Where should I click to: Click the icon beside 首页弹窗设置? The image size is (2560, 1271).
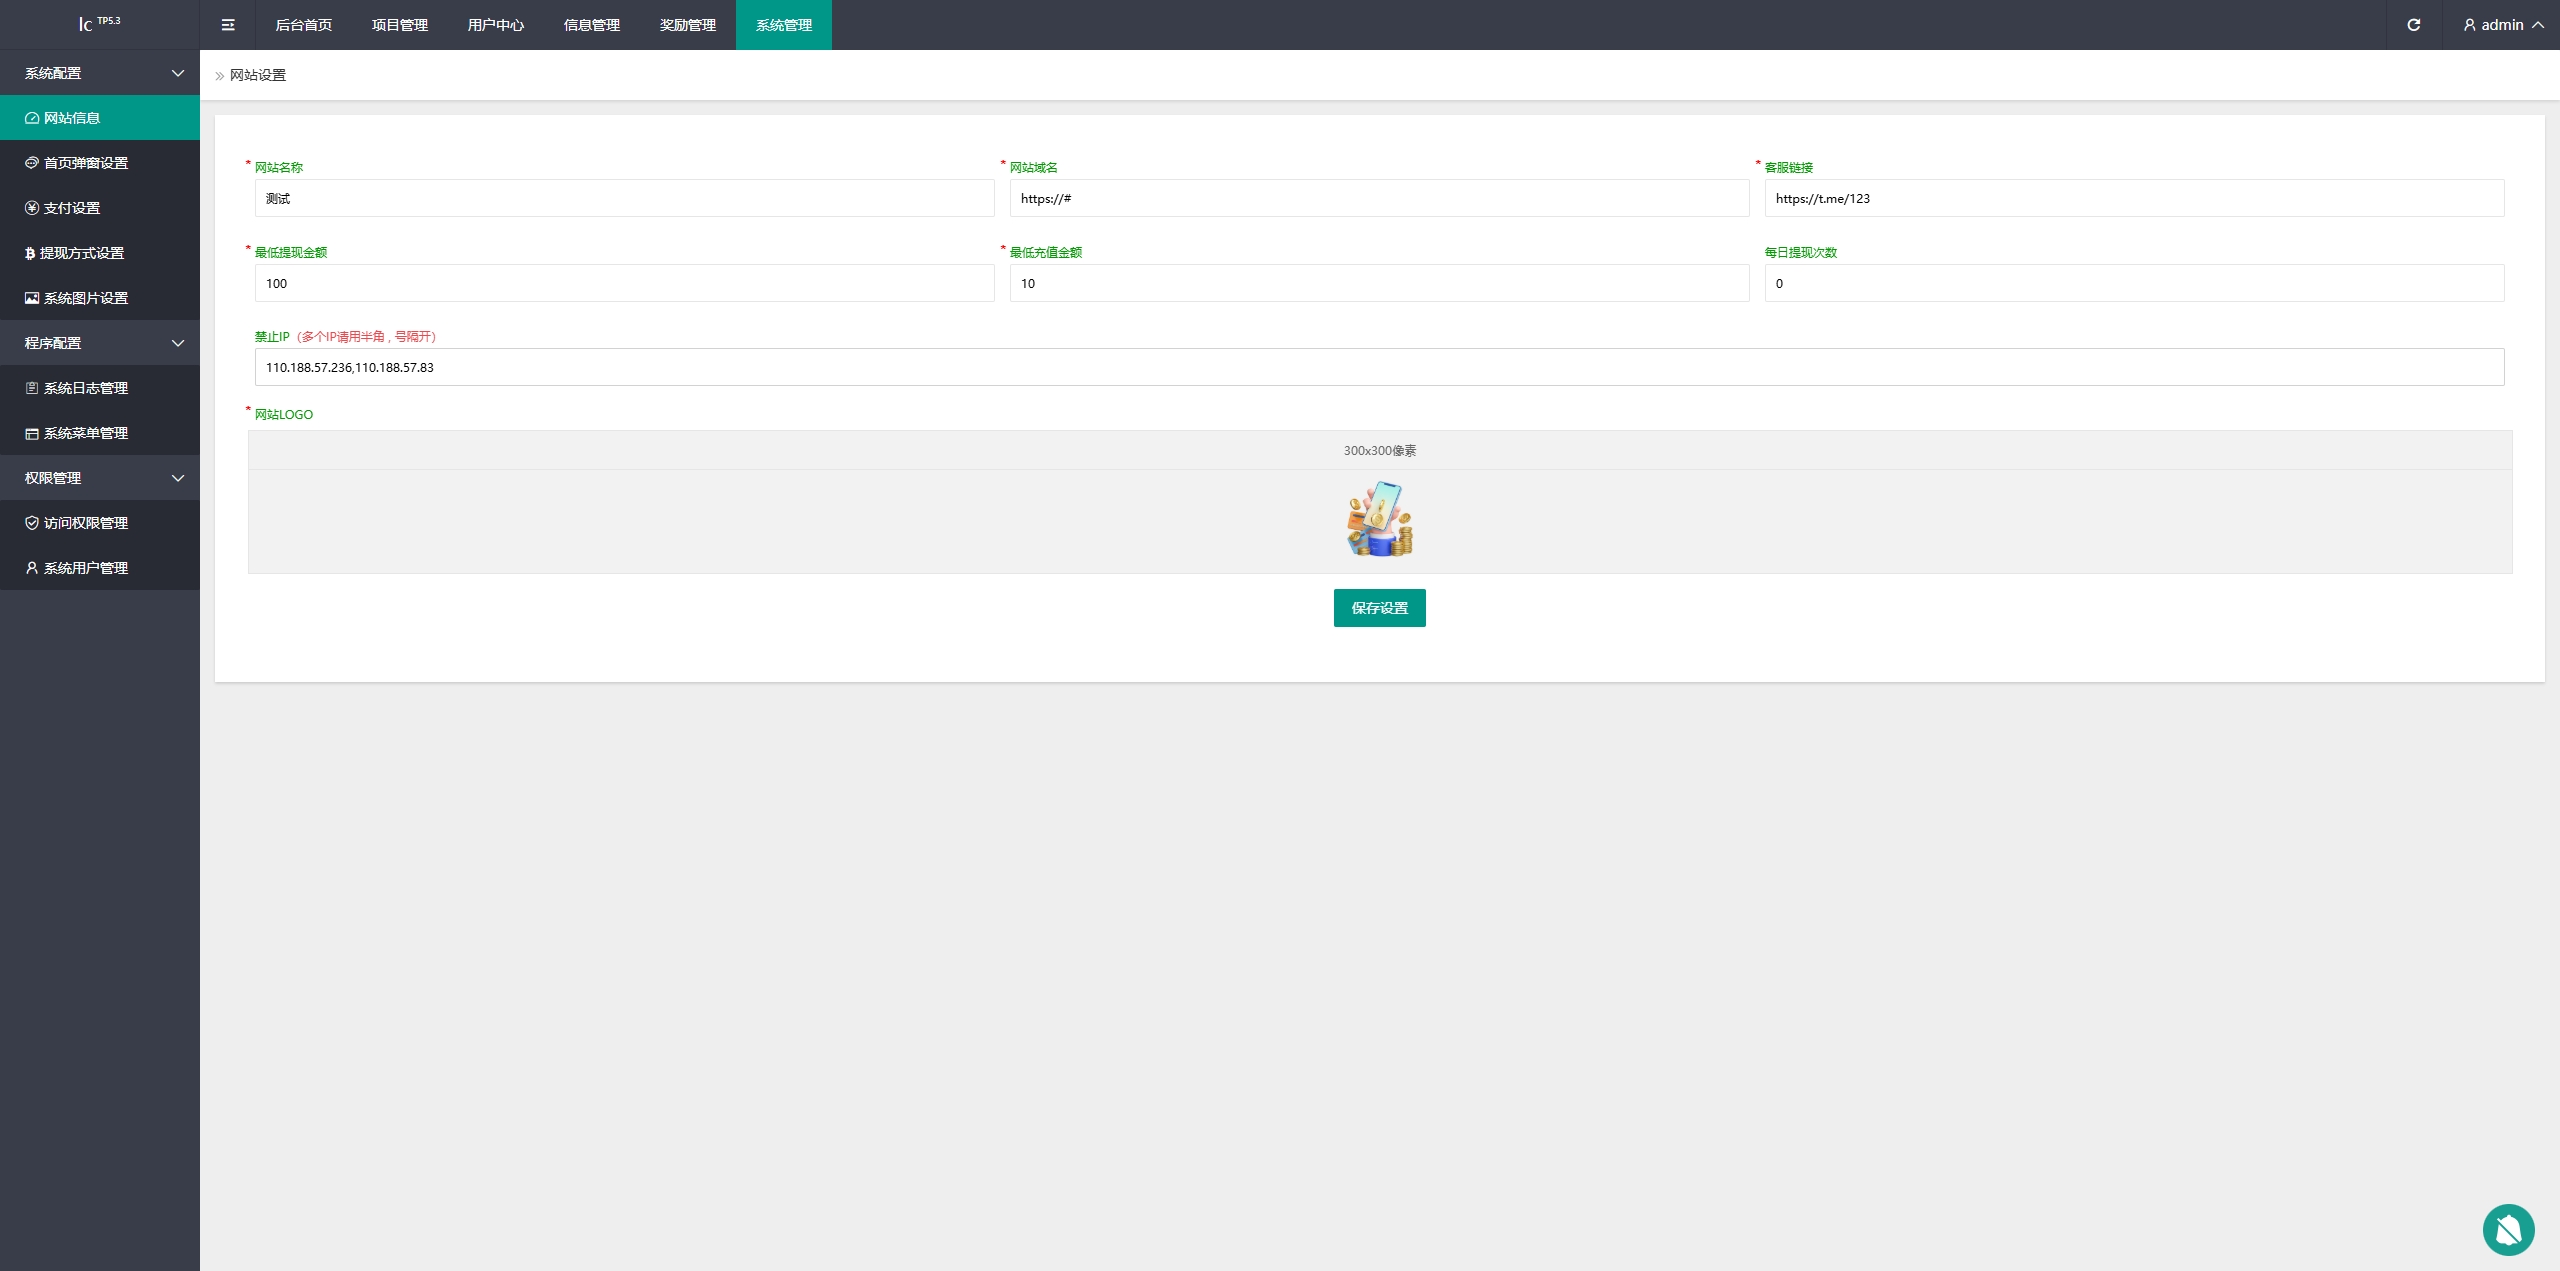(32, 163)
